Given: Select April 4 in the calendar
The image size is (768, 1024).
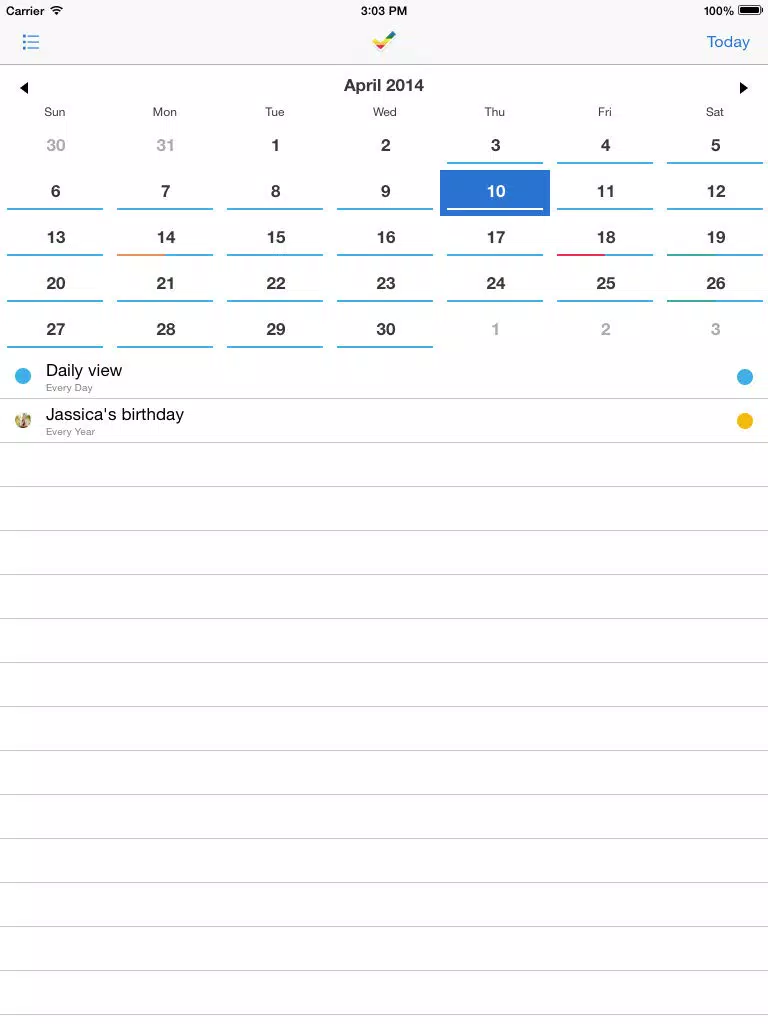Looking at the screenshot, I should 605,146.
